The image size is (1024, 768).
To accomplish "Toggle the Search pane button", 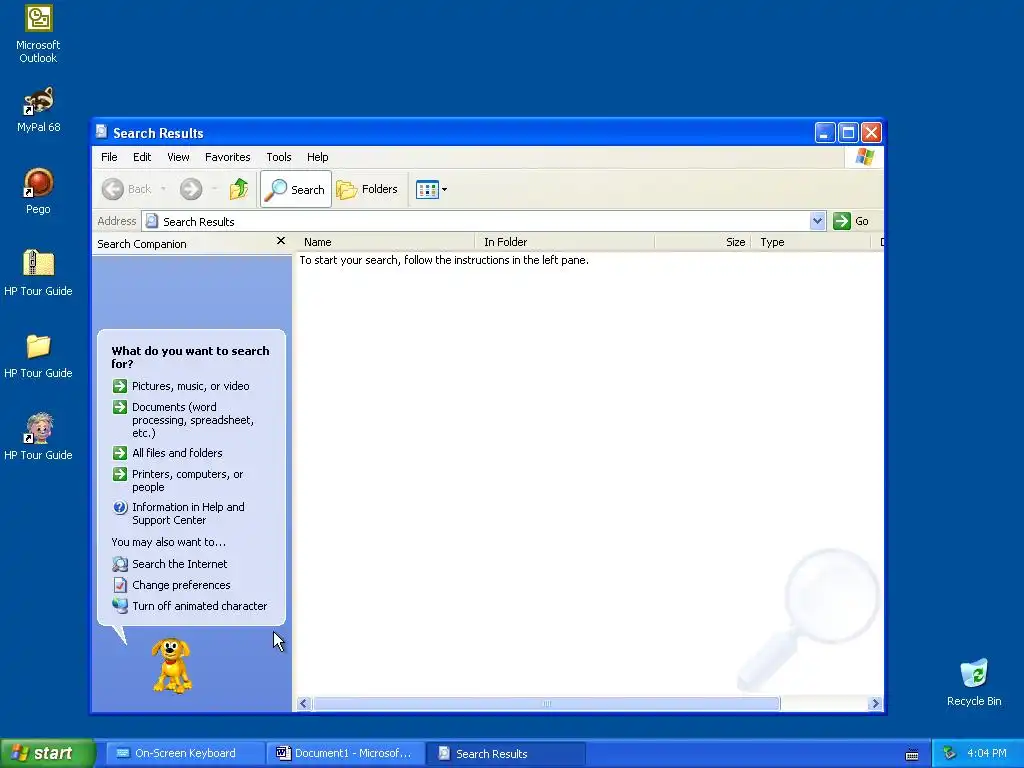I will [296, 189].
